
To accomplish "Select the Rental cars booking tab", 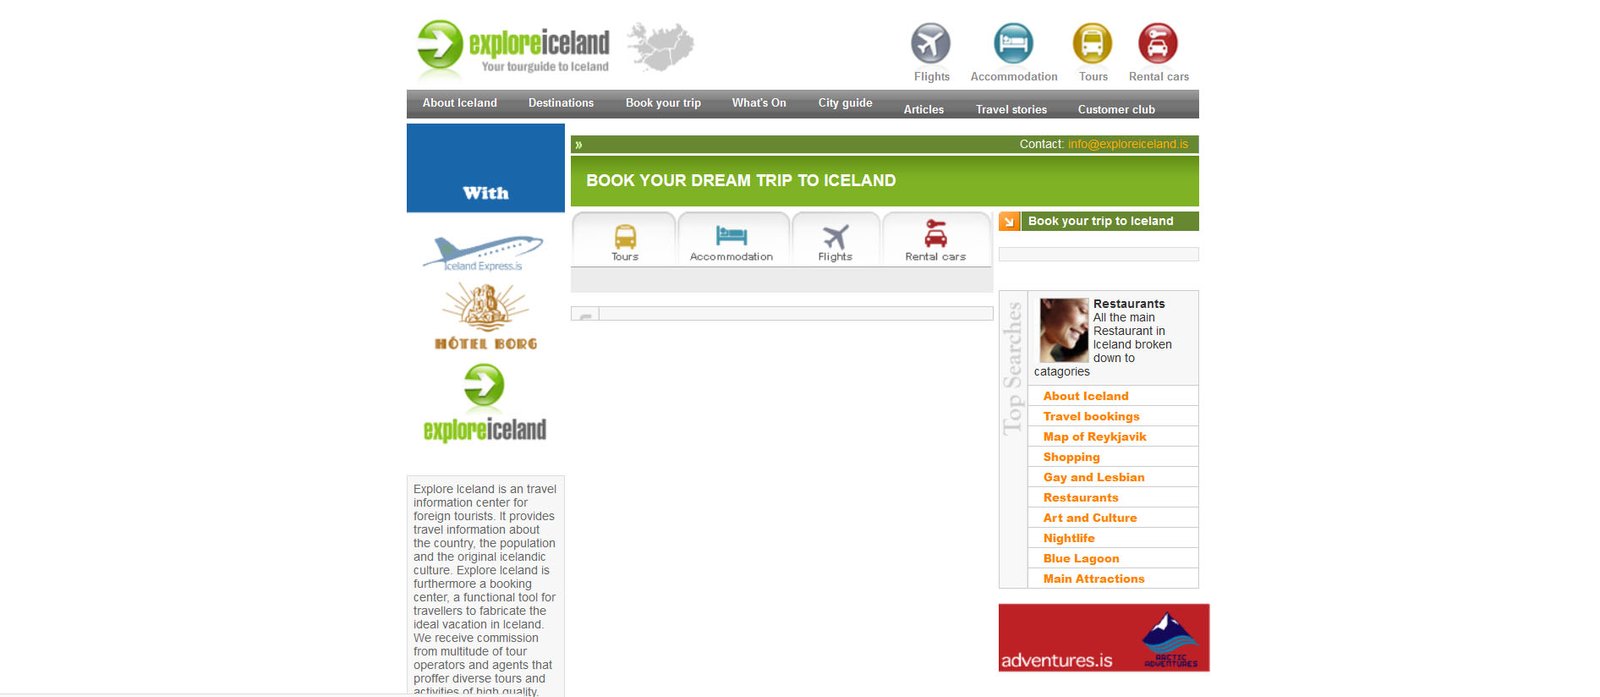I will 935,242.
